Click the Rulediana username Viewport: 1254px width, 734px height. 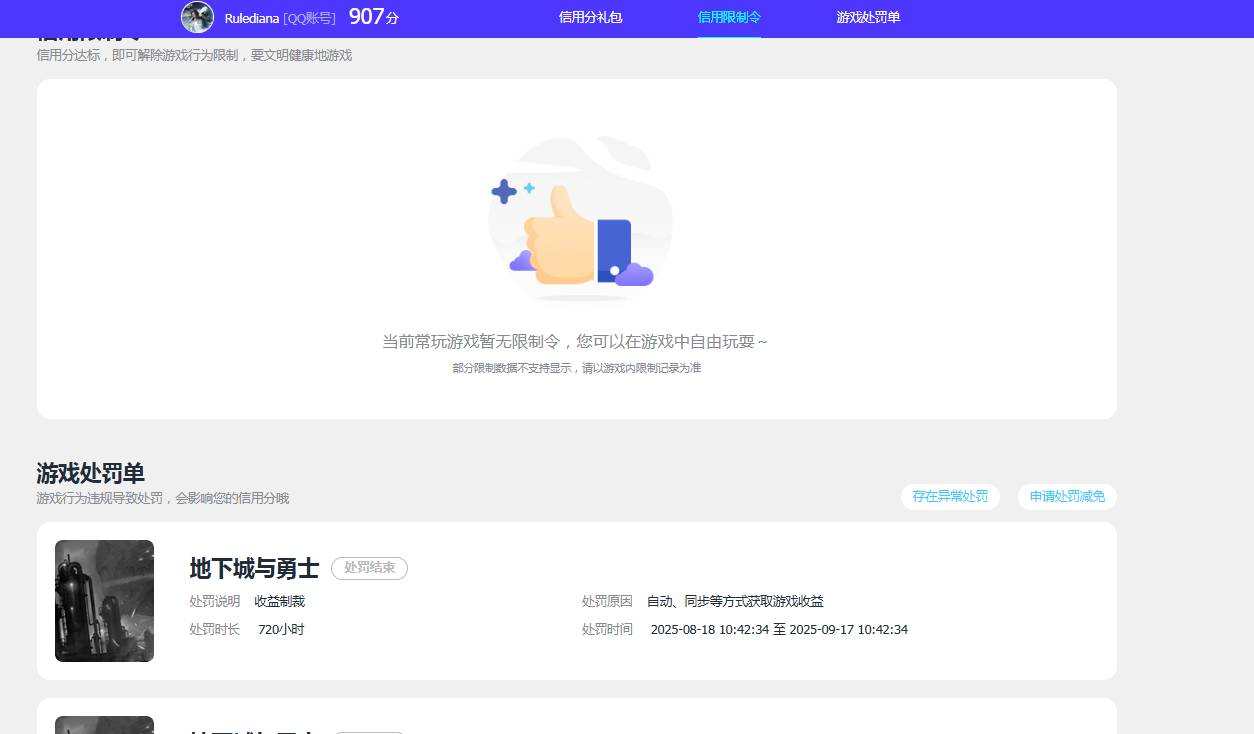pos(251,18)
